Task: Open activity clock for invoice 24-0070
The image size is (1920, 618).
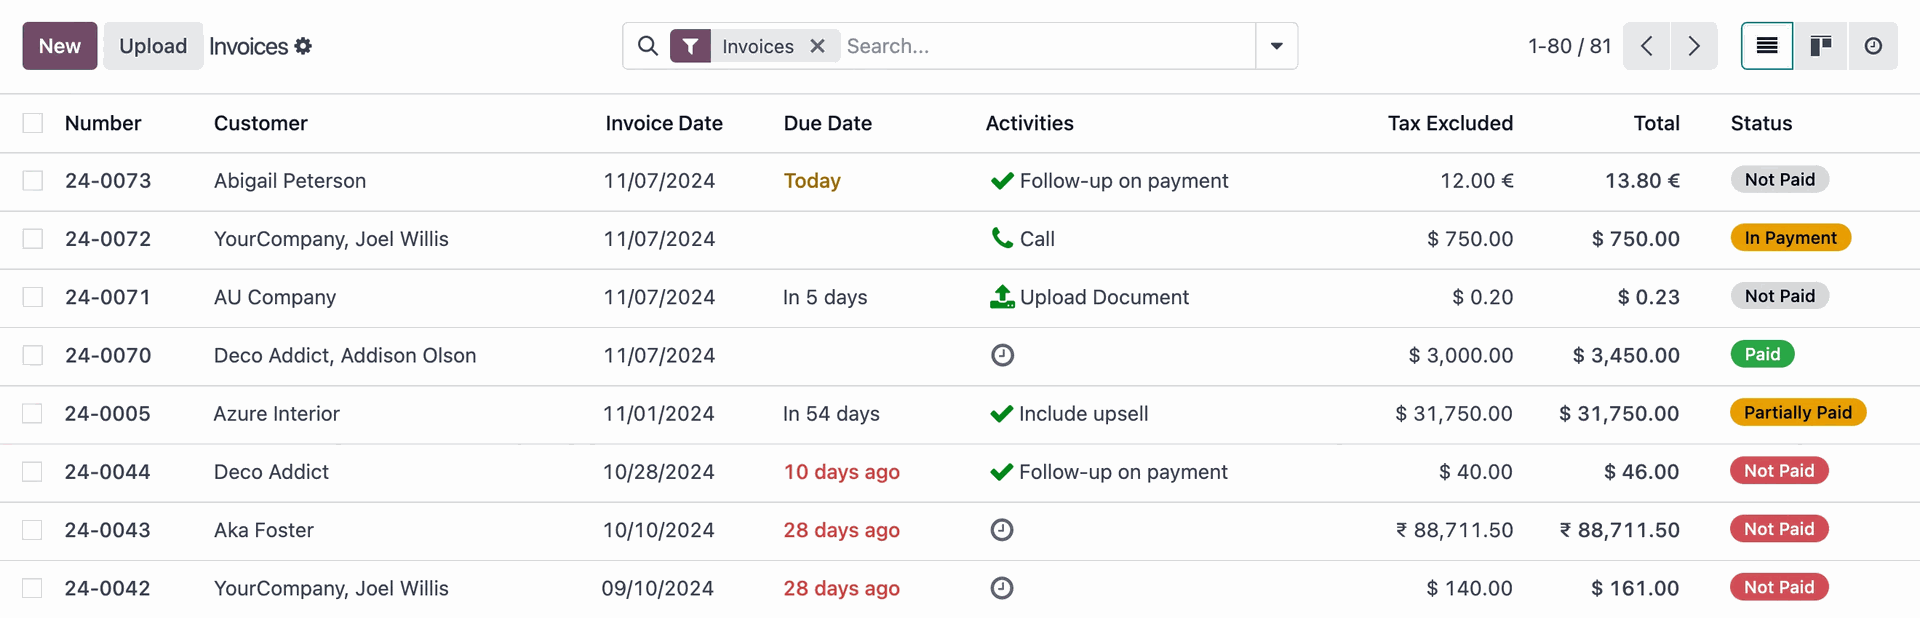Action: [1002, 355]
